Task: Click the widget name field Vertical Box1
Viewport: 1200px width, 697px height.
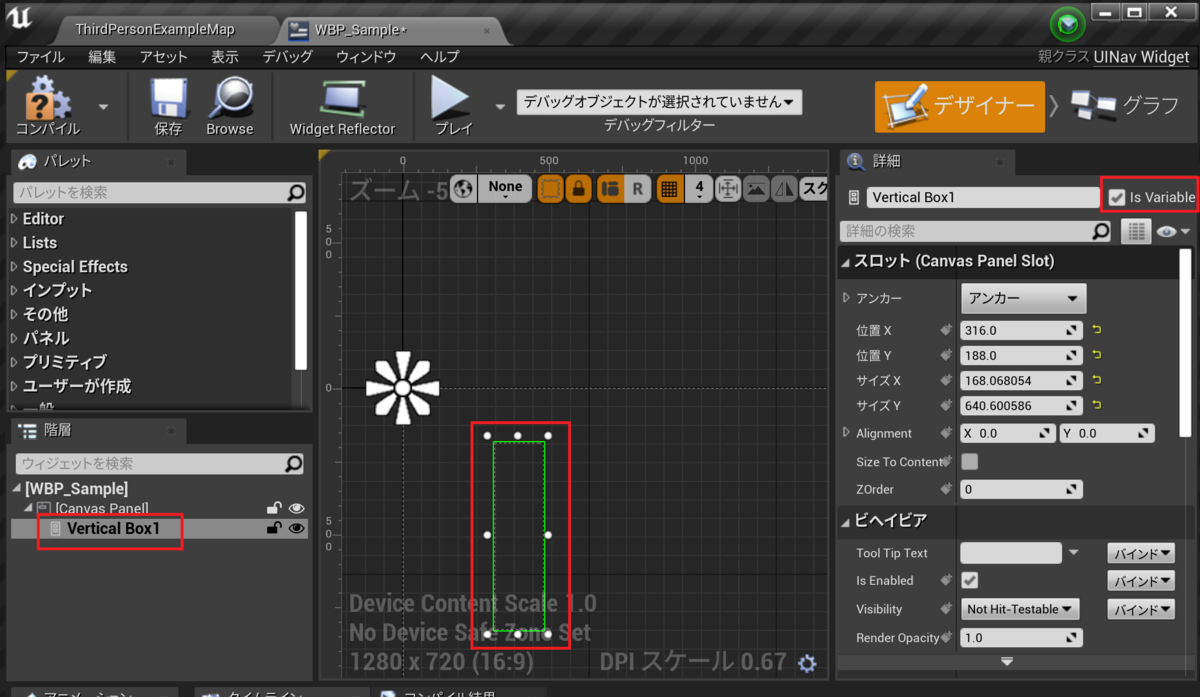Action: [x=982, y=197]
